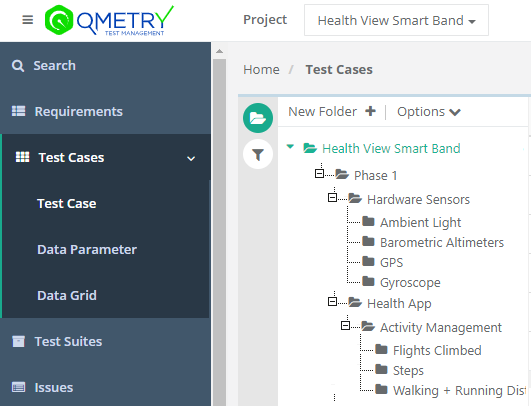Screen dimensions: 531x406
Task: Click the Home breadcrumb link
Action: click(261, 70)
